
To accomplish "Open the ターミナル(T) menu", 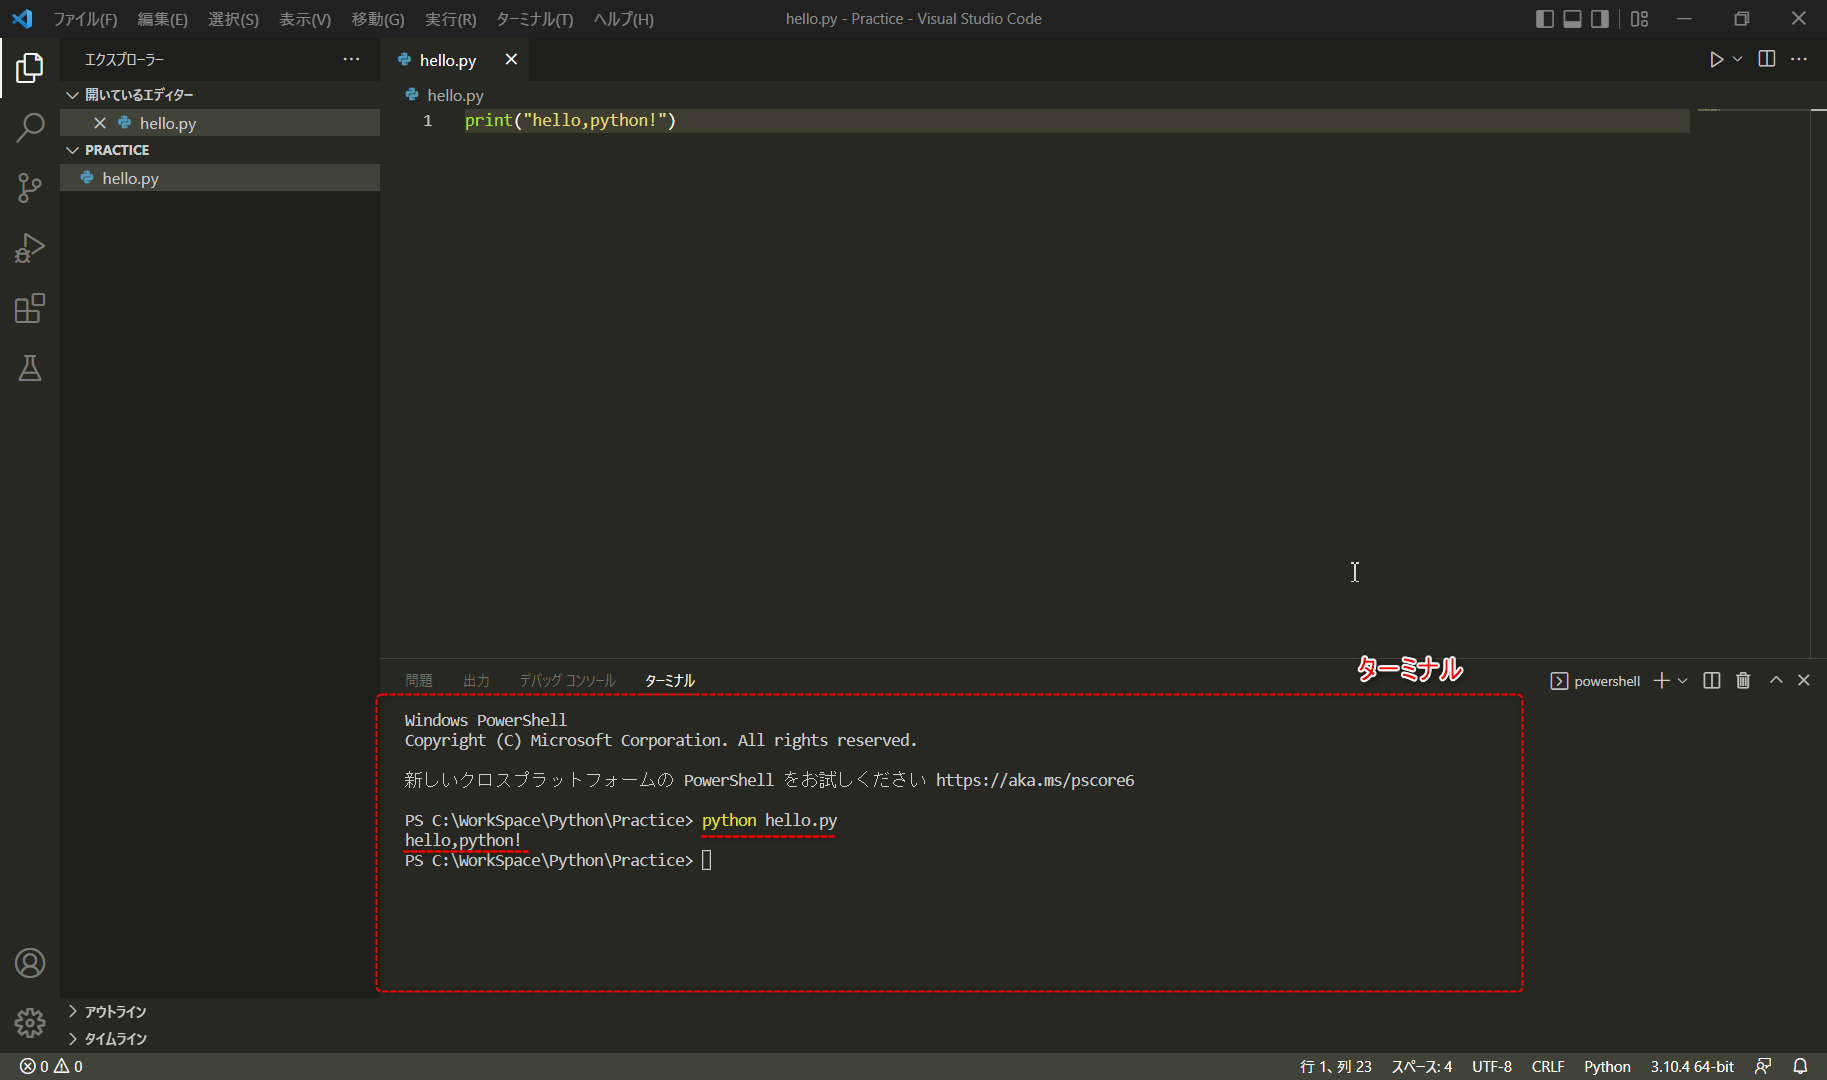I will point(535,19).
